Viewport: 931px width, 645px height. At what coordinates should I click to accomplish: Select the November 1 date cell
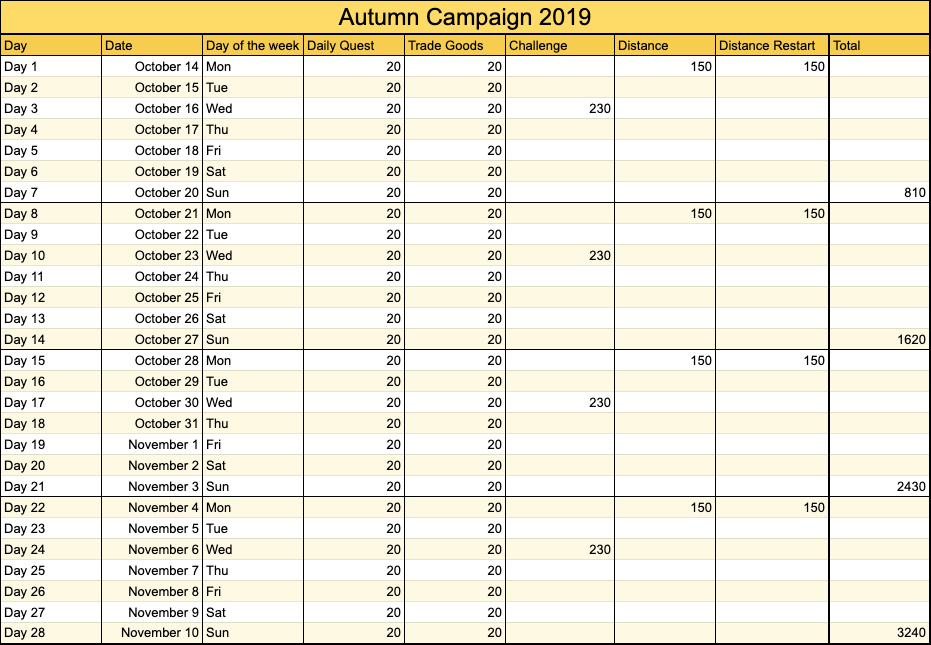152,444
